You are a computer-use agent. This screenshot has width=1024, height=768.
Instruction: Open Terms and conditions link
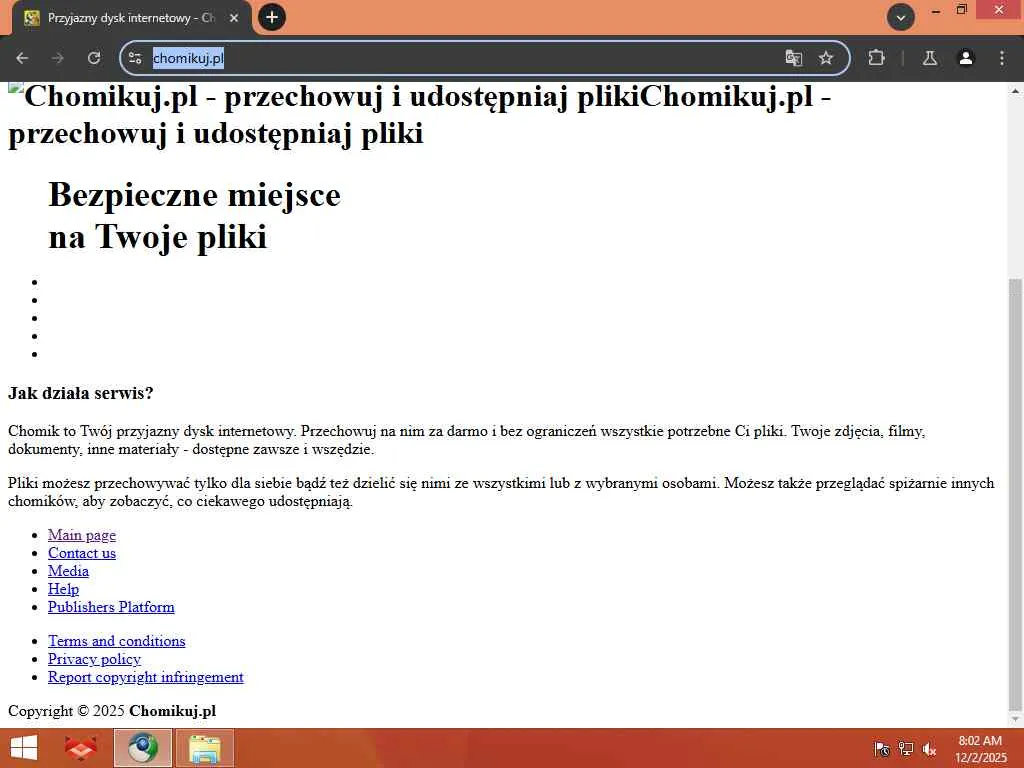[x=116, y=641]
